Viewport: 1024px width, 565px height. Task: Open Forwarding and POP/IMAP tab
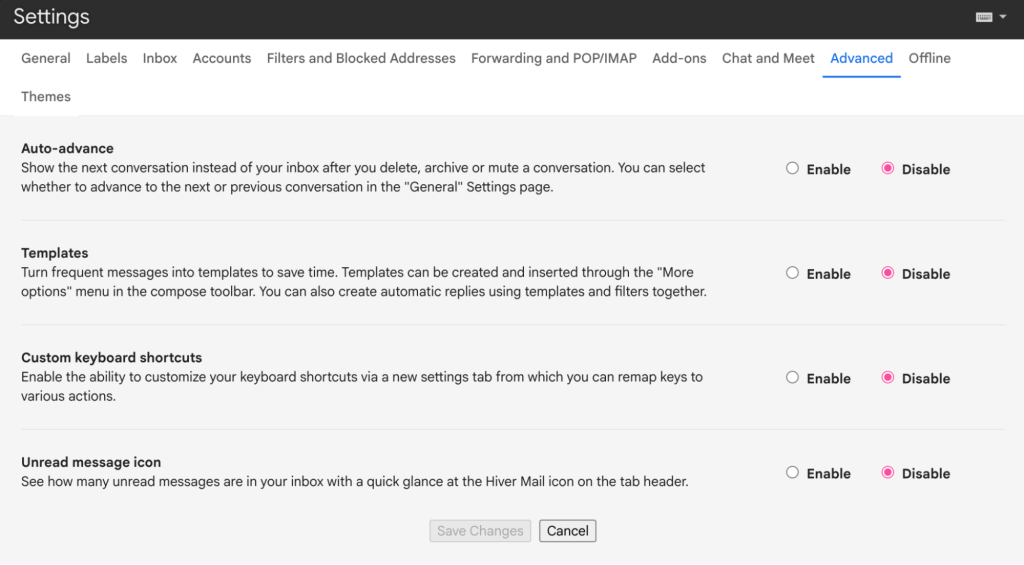[x=554, y=58]
